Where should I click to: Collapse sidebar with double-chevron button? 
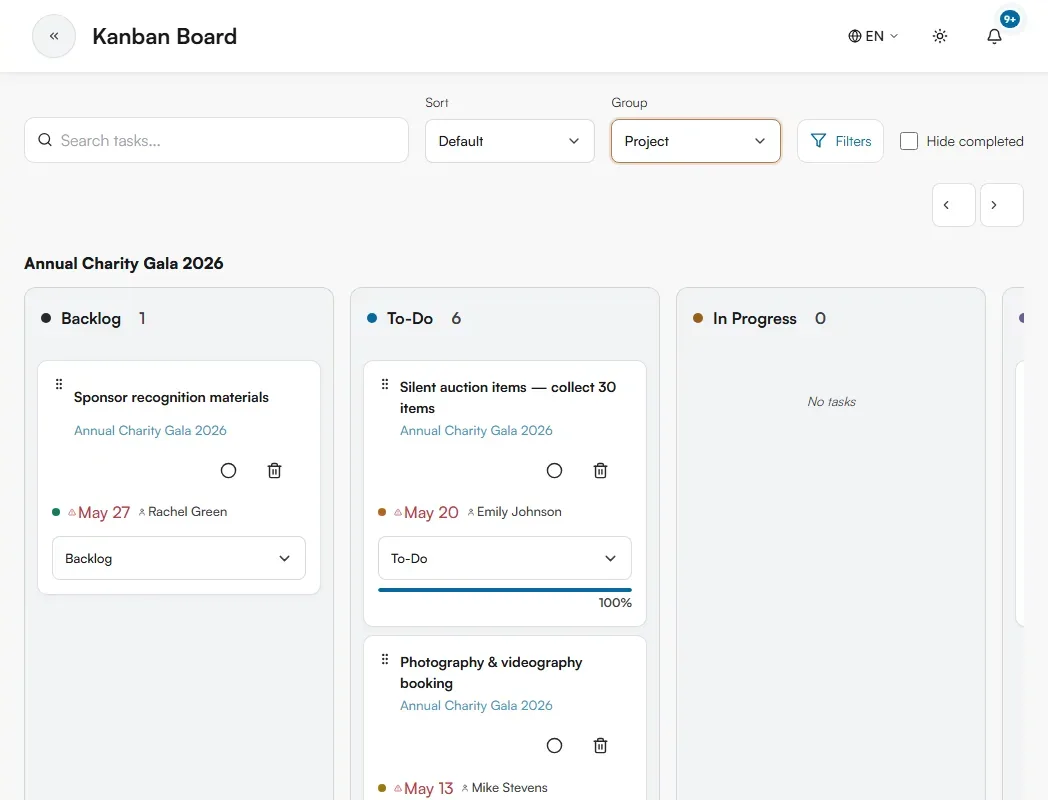(54, 36)
